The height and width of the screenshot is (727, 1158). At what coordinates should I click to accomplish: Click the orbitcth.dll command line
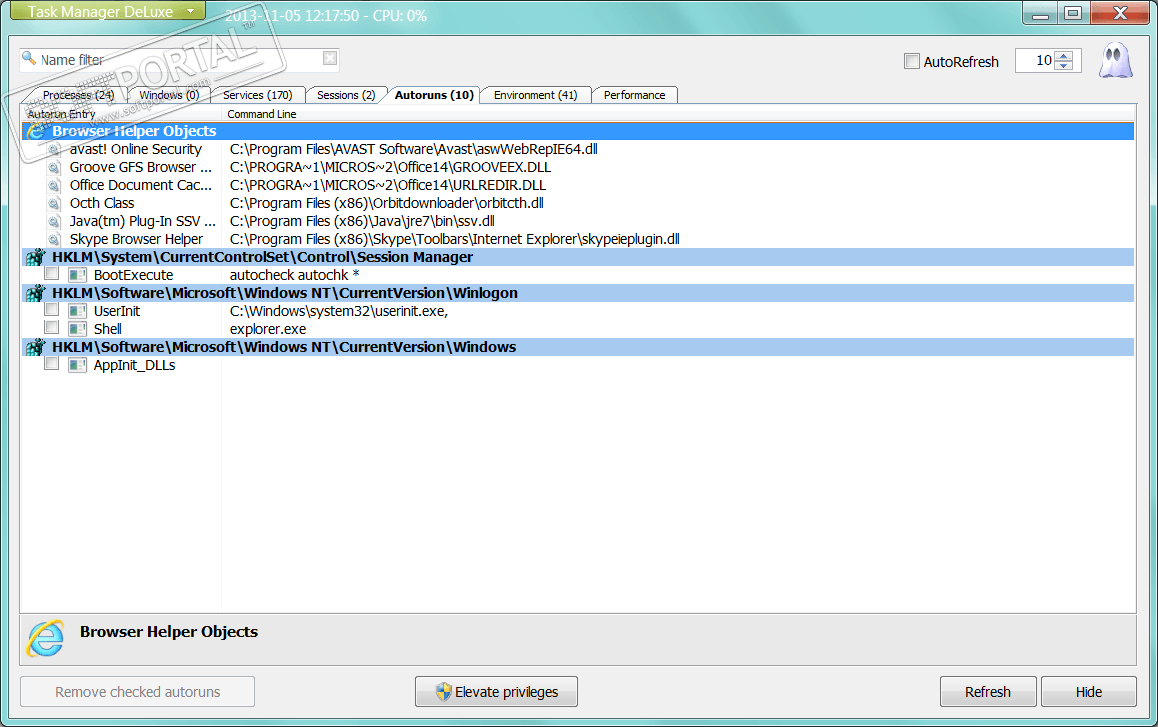pos(386,203)
